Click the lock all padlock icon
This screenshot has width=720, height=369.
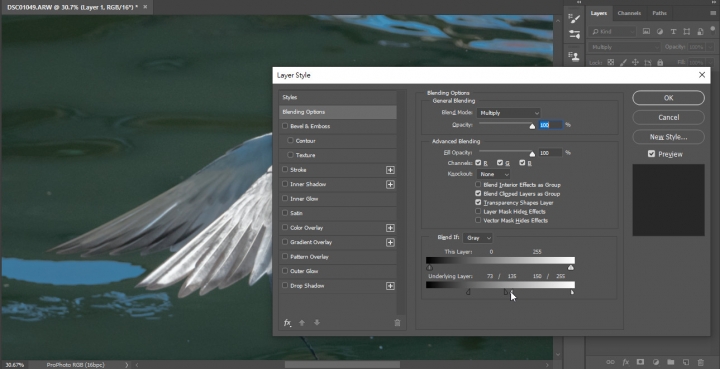660,62
